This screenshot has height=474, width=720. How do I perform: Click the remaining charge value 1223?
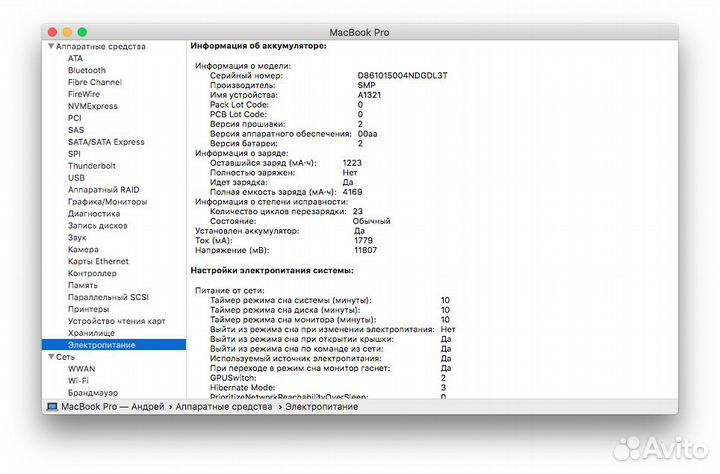tap(352, 163)
